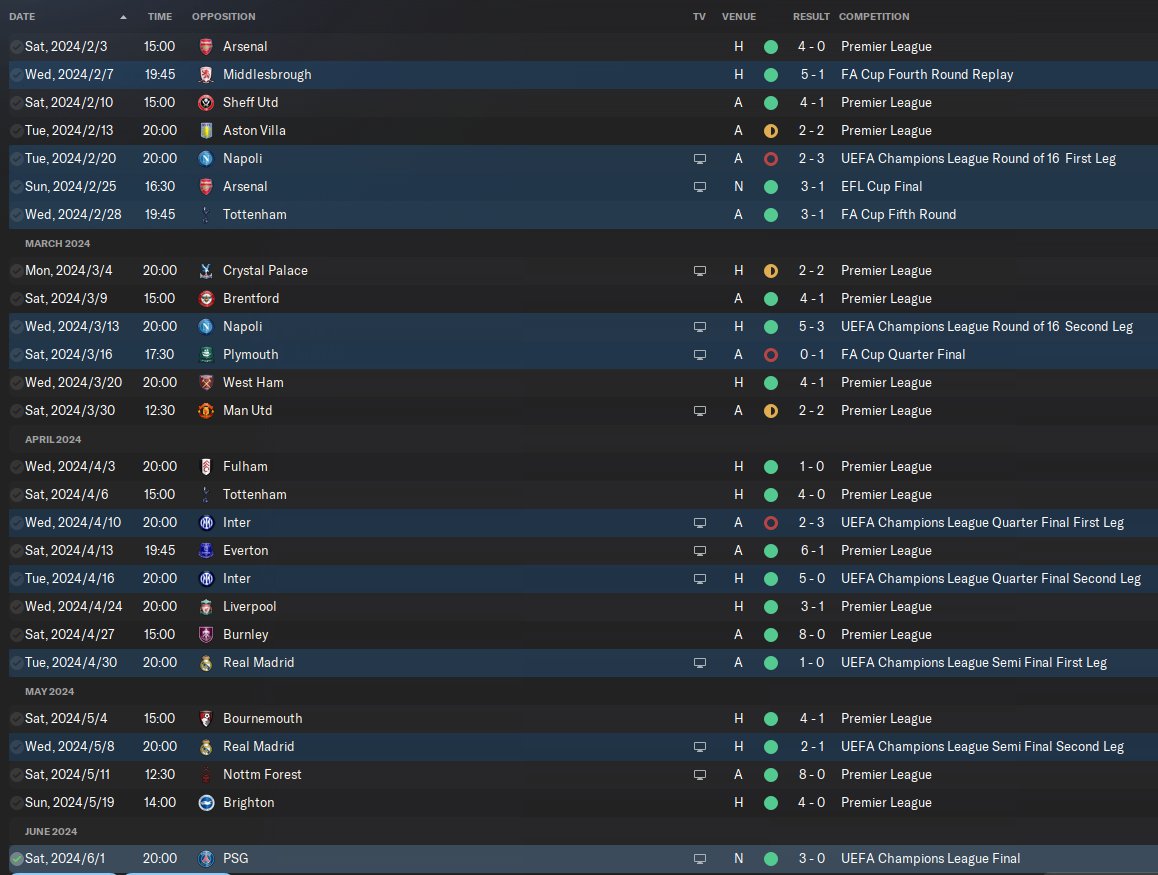Click the Middlesbrough club badge icon
Screen dimensions: 1158x875
(x=206, y=75)
